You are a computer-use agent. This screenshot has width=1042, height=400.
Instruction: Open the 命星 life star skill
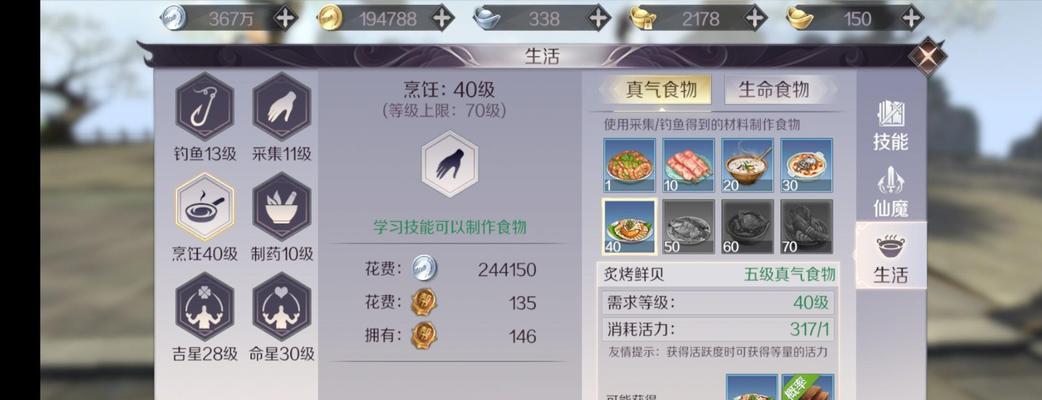281,307
